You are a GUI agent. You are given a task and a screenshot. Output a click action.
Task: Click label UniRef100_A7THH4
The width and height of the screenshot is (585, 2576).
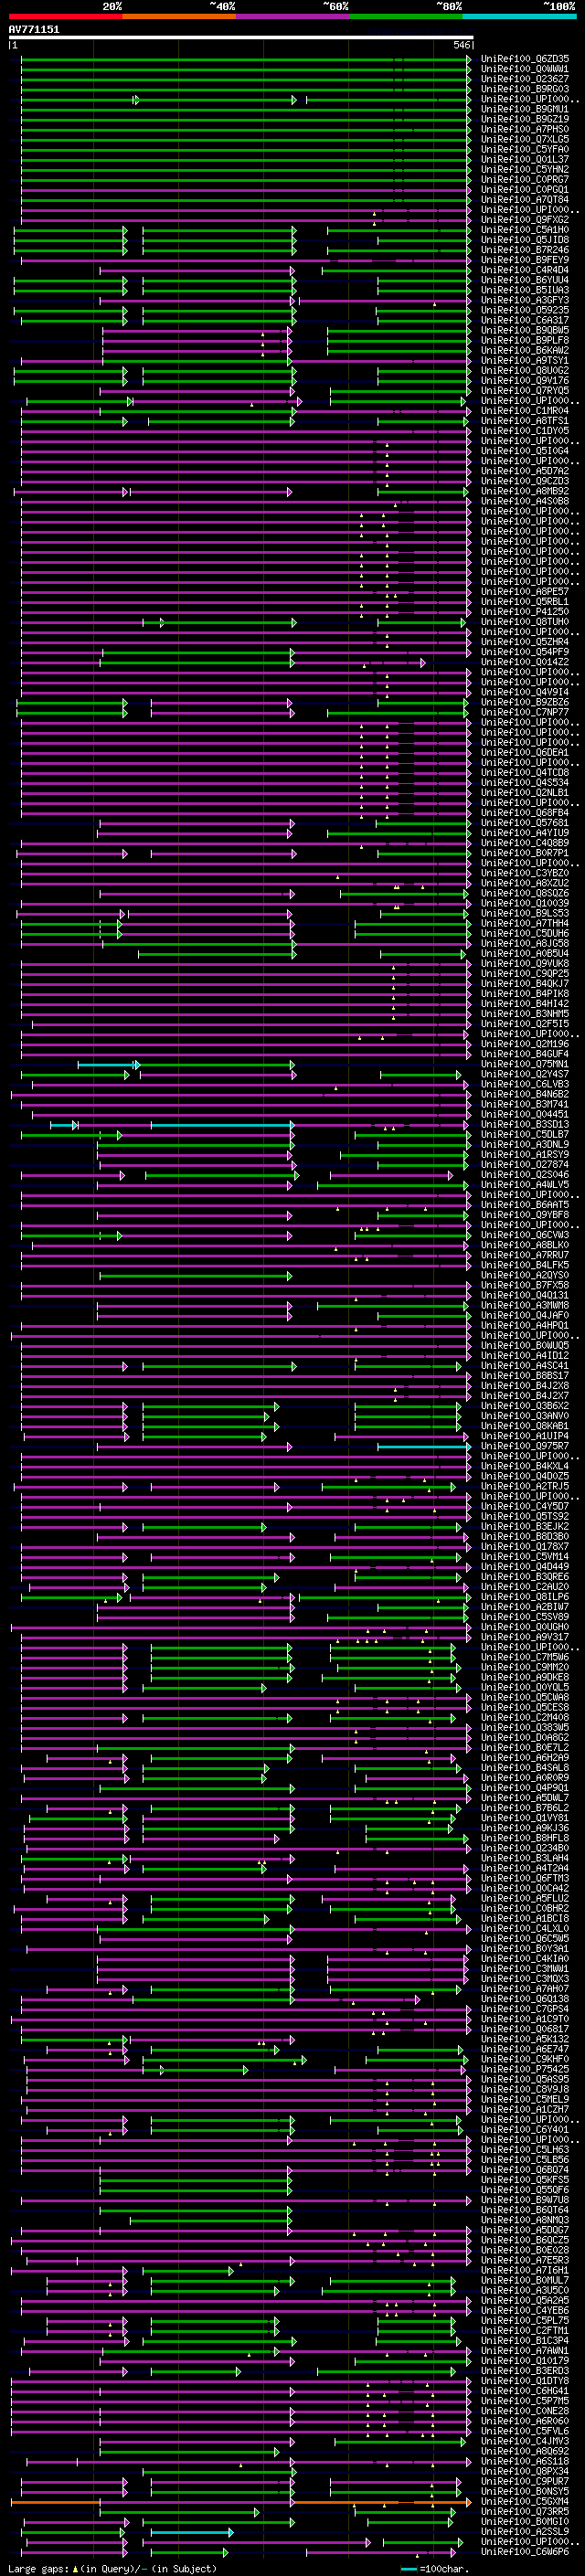click(525, 923)
